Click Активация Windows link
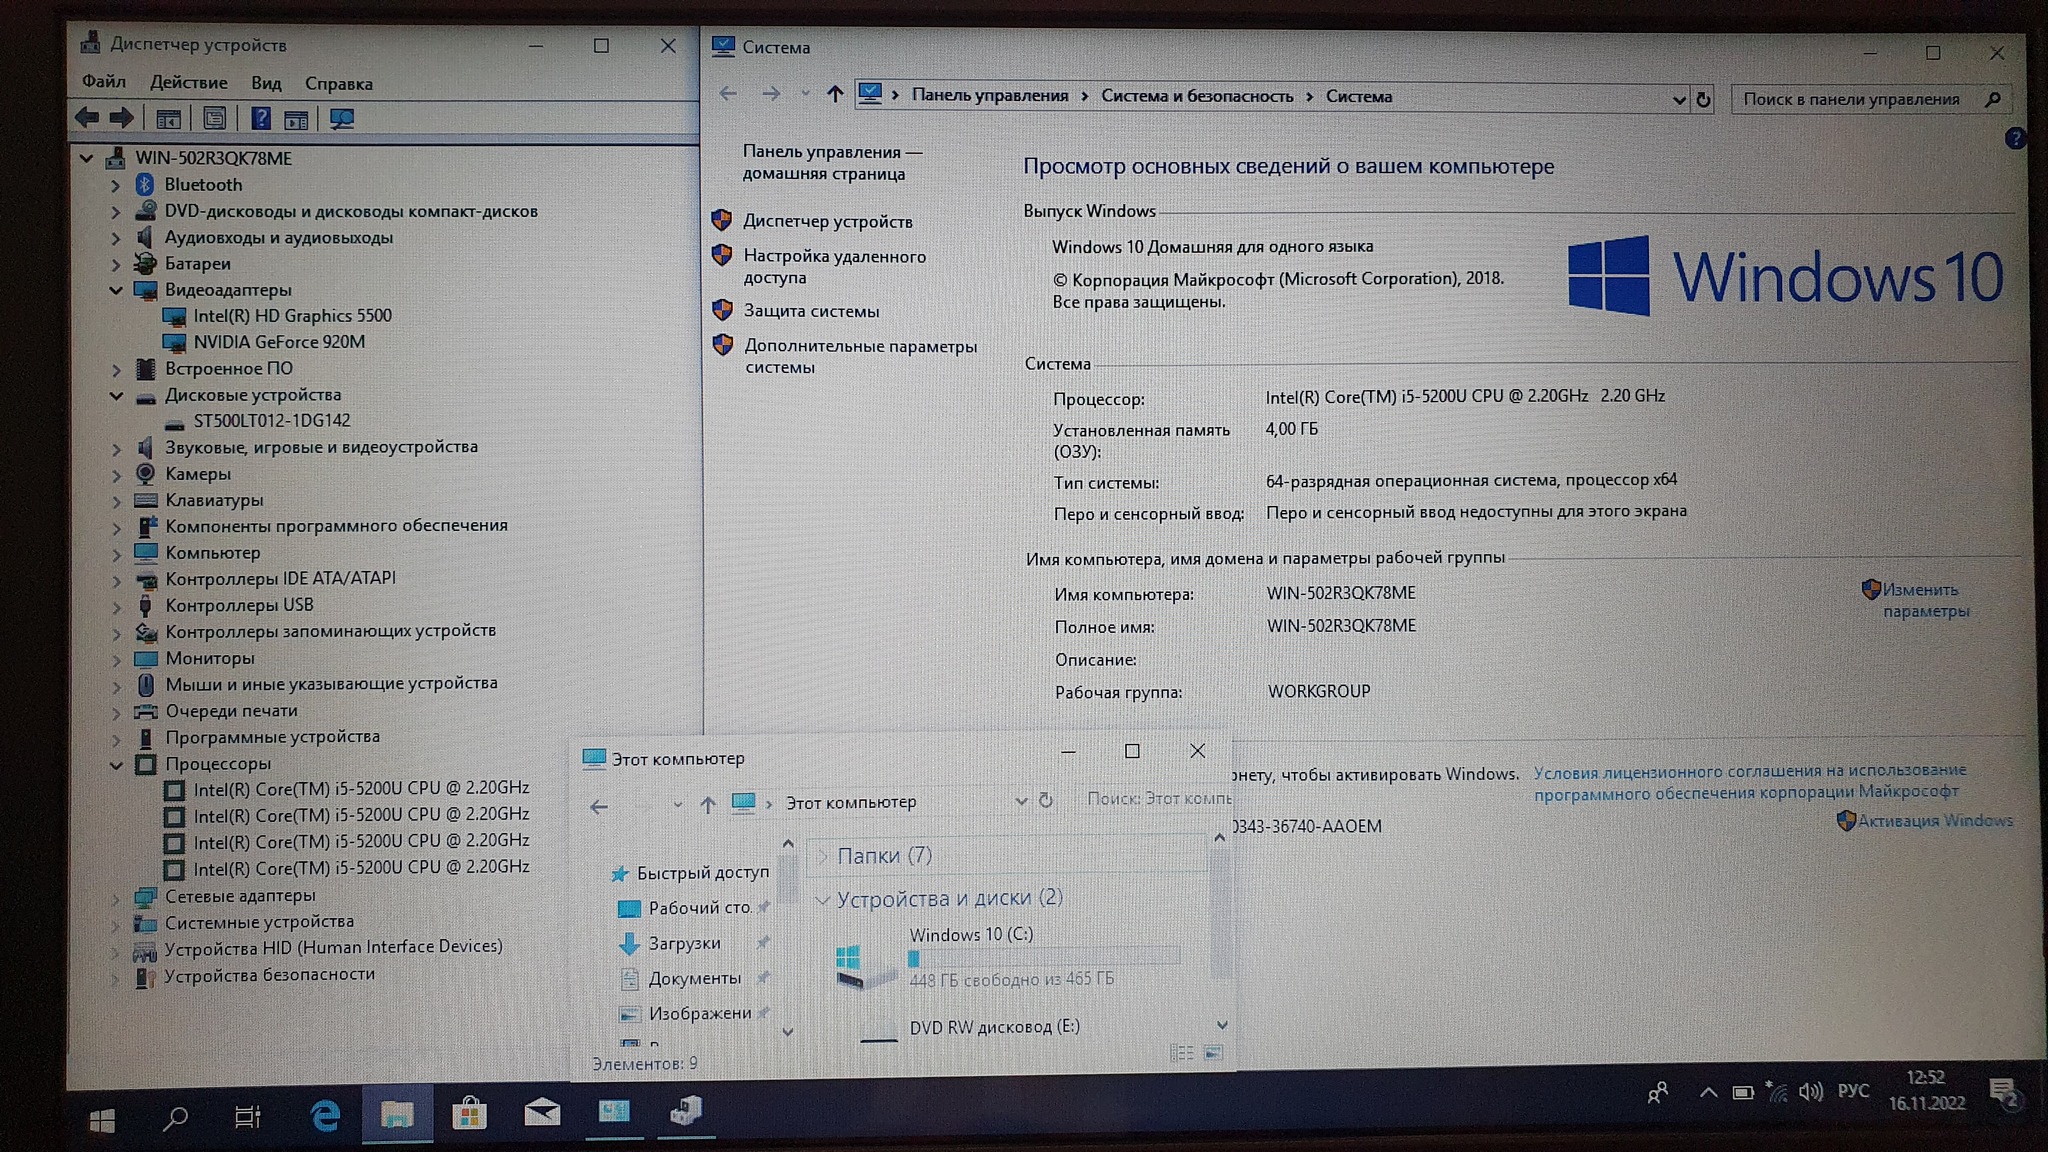The height and width of the screenshot is (1152, 2048). click(1935, 821)
